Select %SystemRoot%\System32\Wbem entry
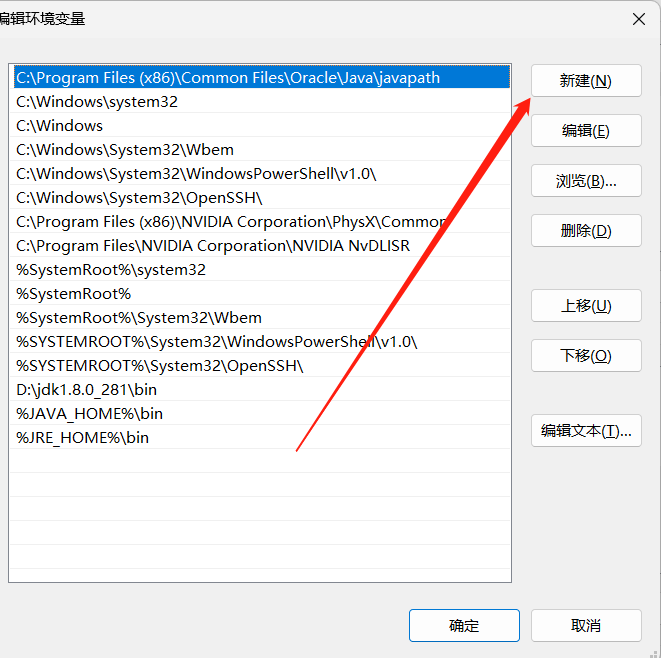Viewport: 661px width, 658px height. [260, 318]
